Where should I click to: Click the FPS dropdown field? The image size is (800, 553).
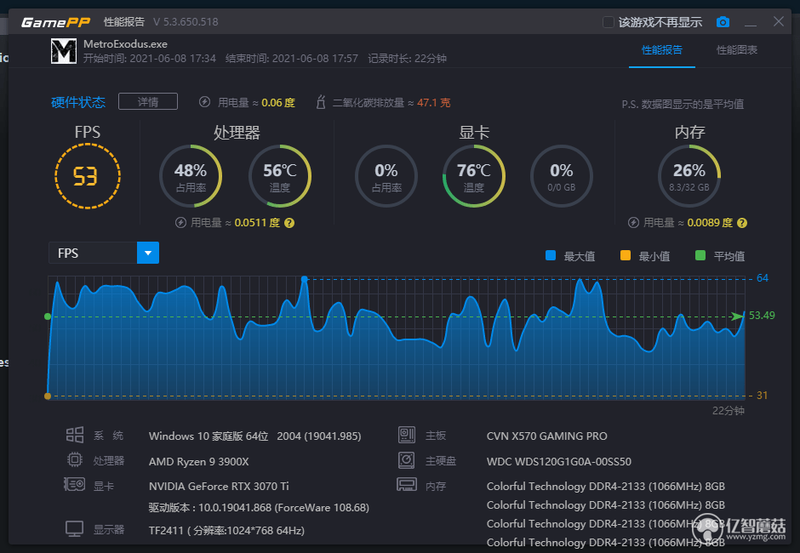click(x=104, y=253)
